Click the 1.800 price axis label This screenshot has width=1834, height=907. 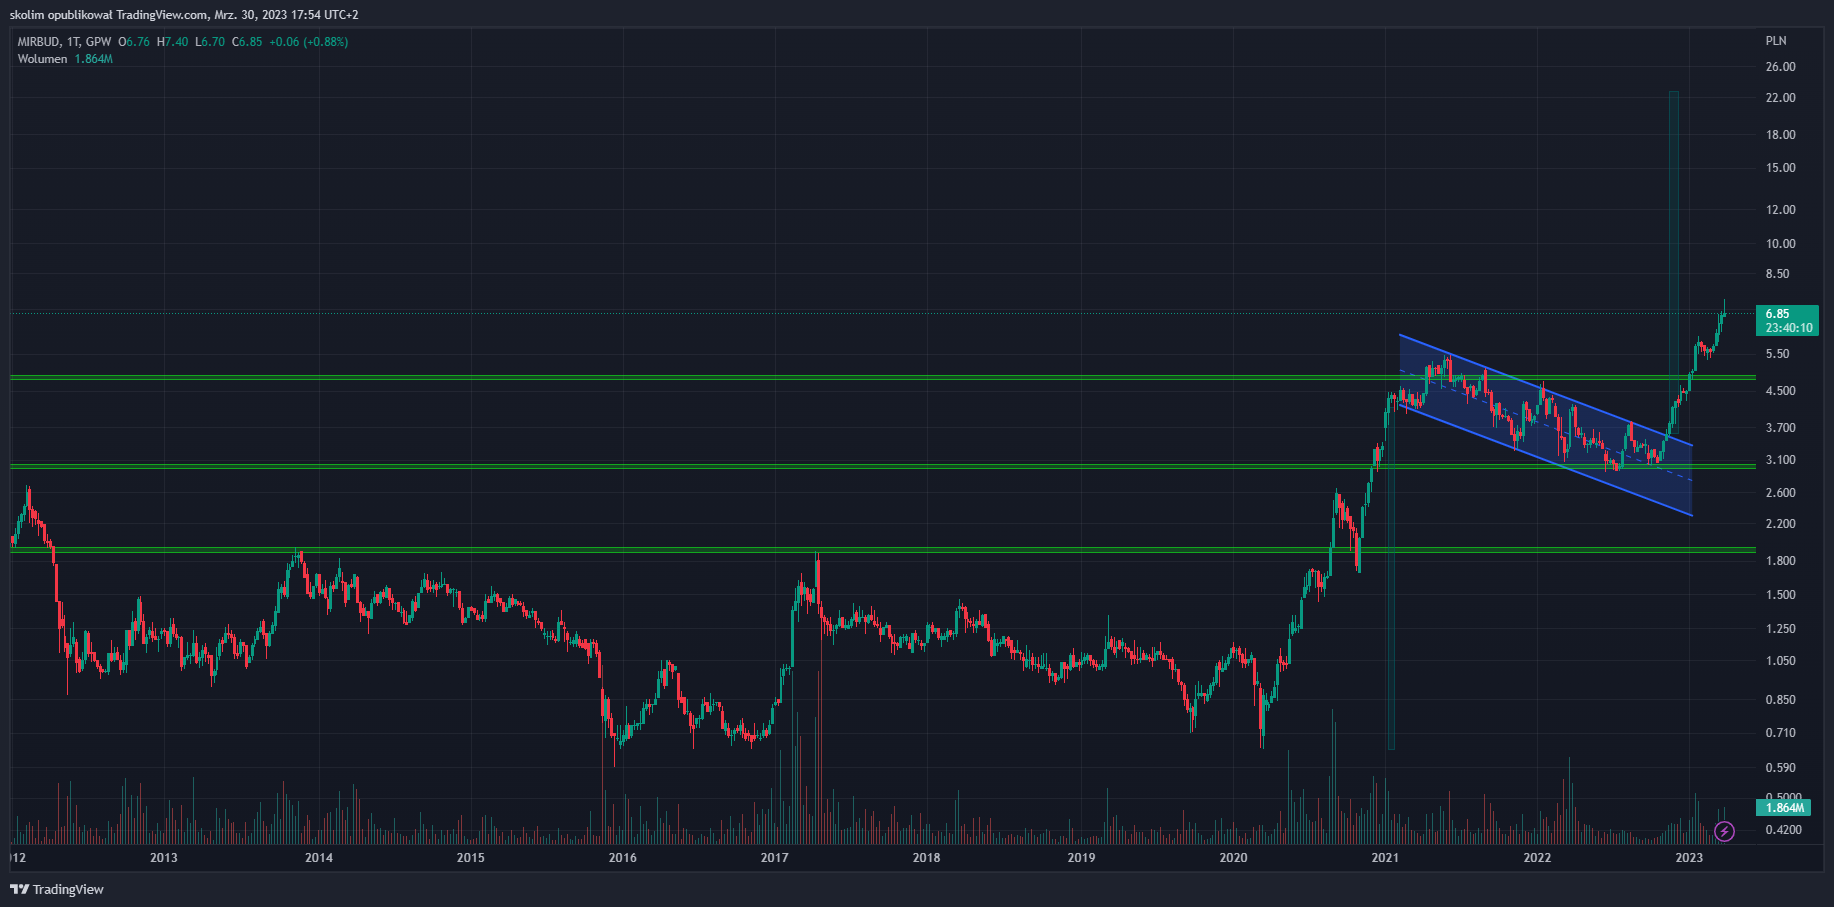tap(1780, 561)
